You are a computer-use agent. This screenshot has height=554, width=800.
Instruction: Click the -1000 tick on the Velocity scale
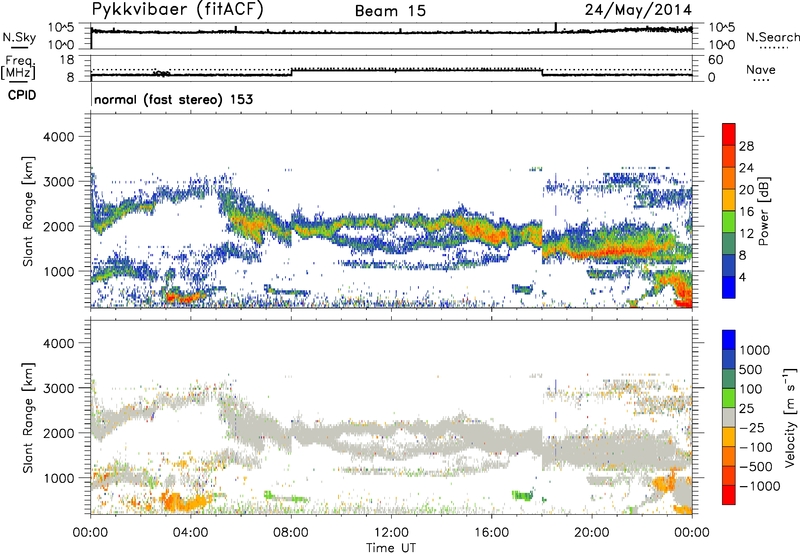click(760, 486)
